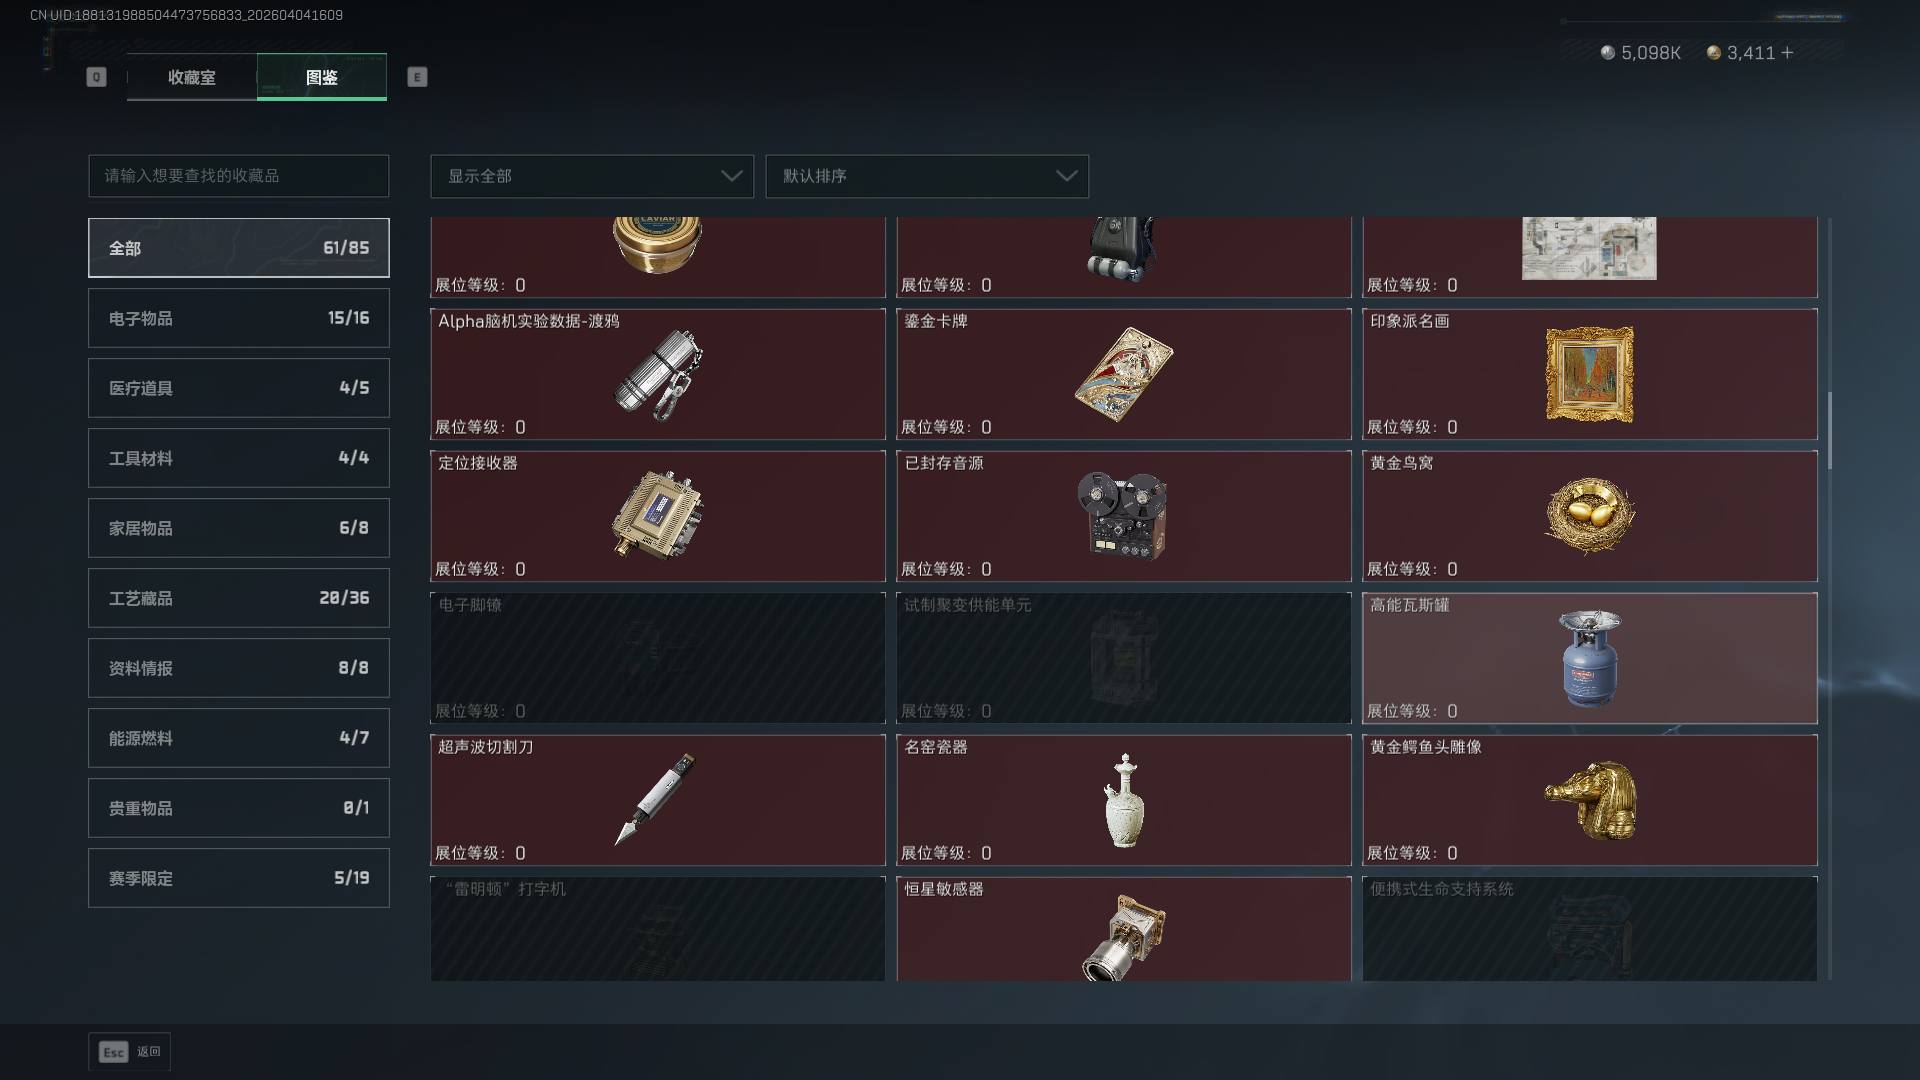Image resolution: width=1920 pixels, height=1080 pixels.
Task: Filter by 电子物品 category
Action: tap(239, 318)
